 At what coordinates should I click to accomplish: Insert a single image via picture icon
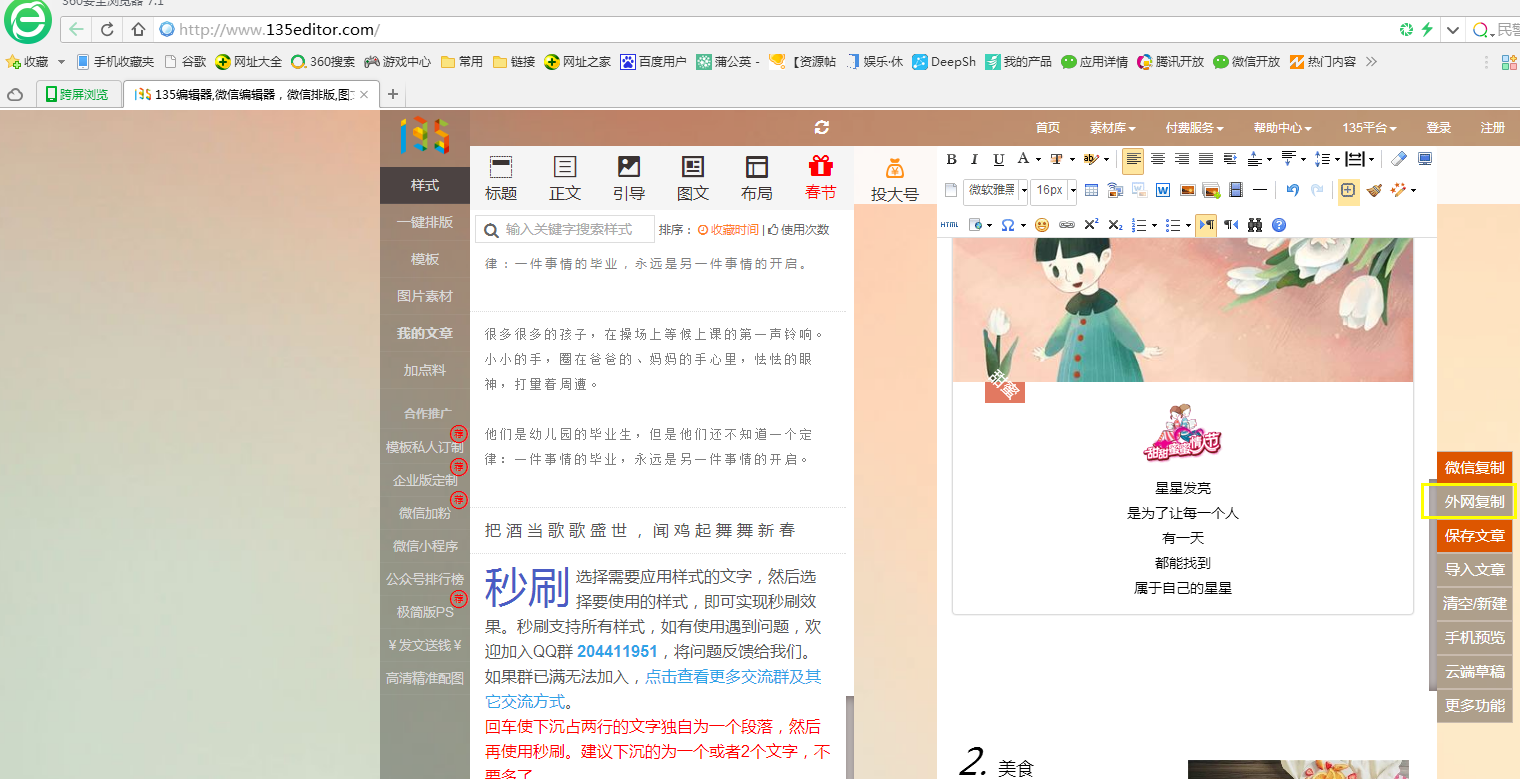click(1188, 190)
